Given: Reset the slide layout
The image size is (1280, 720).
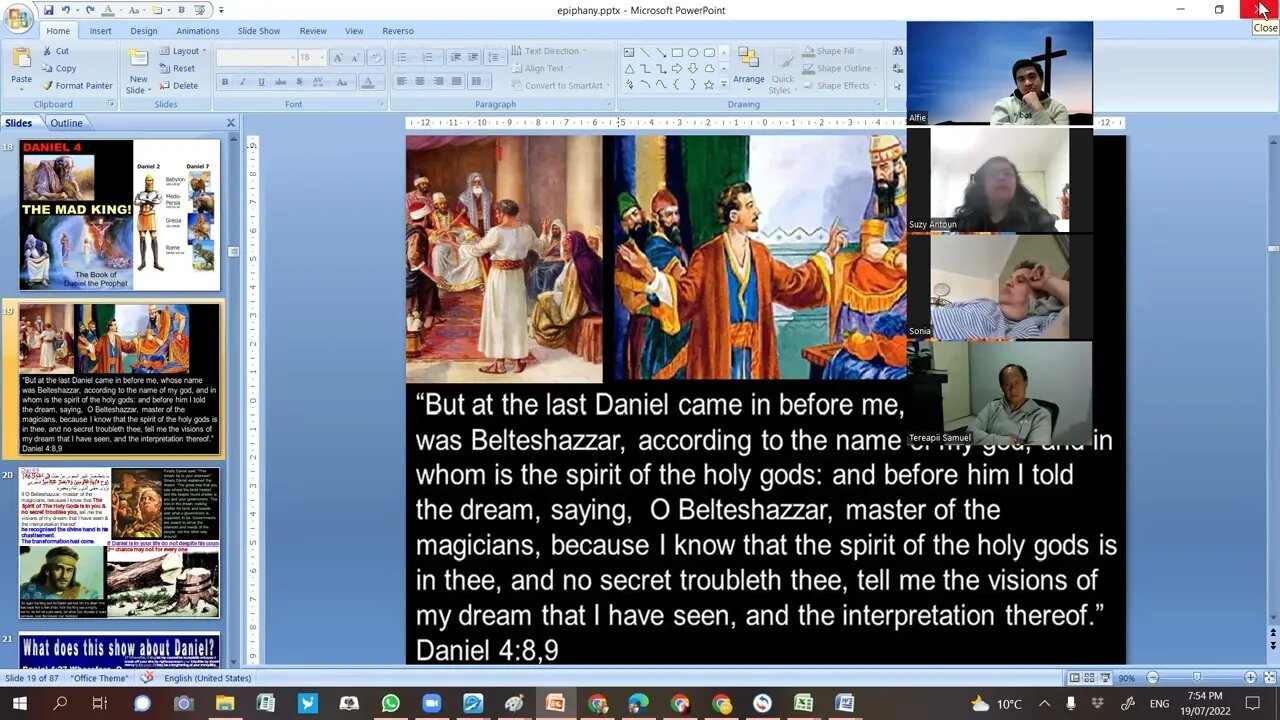Looking at the screenshot, I should coord(177,68).
